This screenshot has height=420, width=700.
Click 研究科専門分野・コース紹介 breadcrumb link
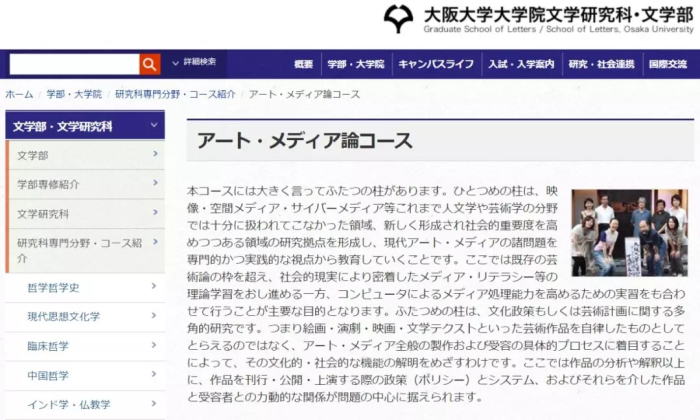tap(175, 94)
